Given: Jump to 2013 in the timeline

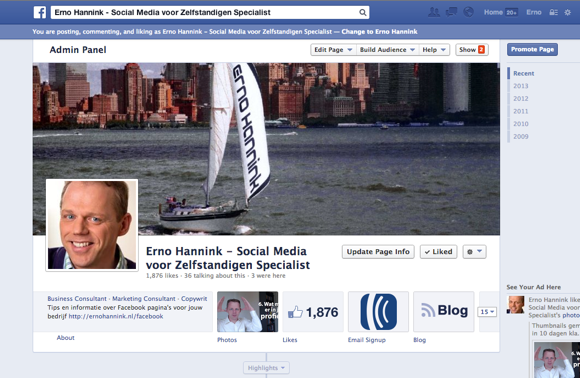Looking at the screenshot, I should [x=520, y=86].
